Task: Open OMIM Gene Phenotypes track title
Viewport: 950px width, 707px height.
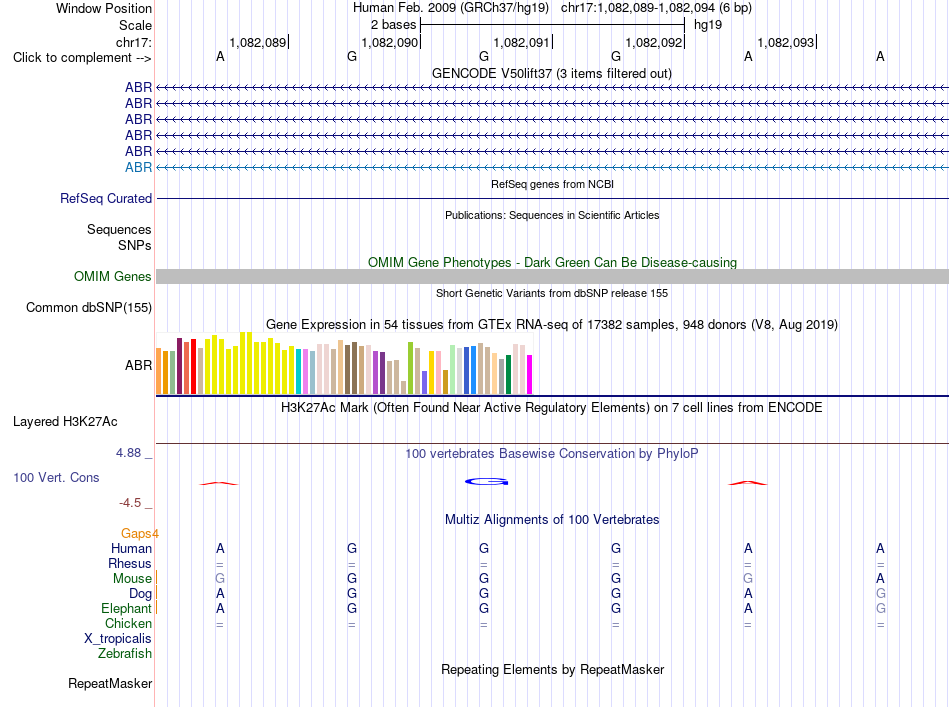Action: 552,262
